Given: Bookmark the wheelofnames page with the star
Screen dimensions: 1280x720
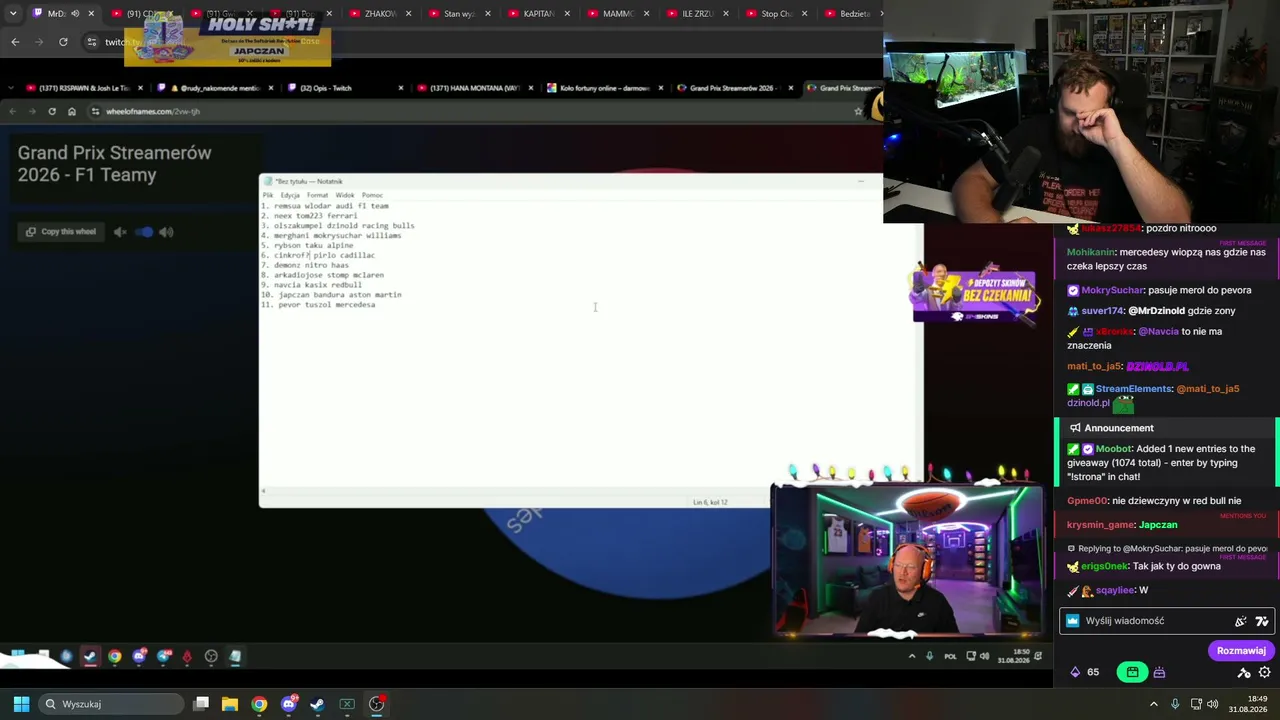Looking at the screenshot, I should pos(858,111).
